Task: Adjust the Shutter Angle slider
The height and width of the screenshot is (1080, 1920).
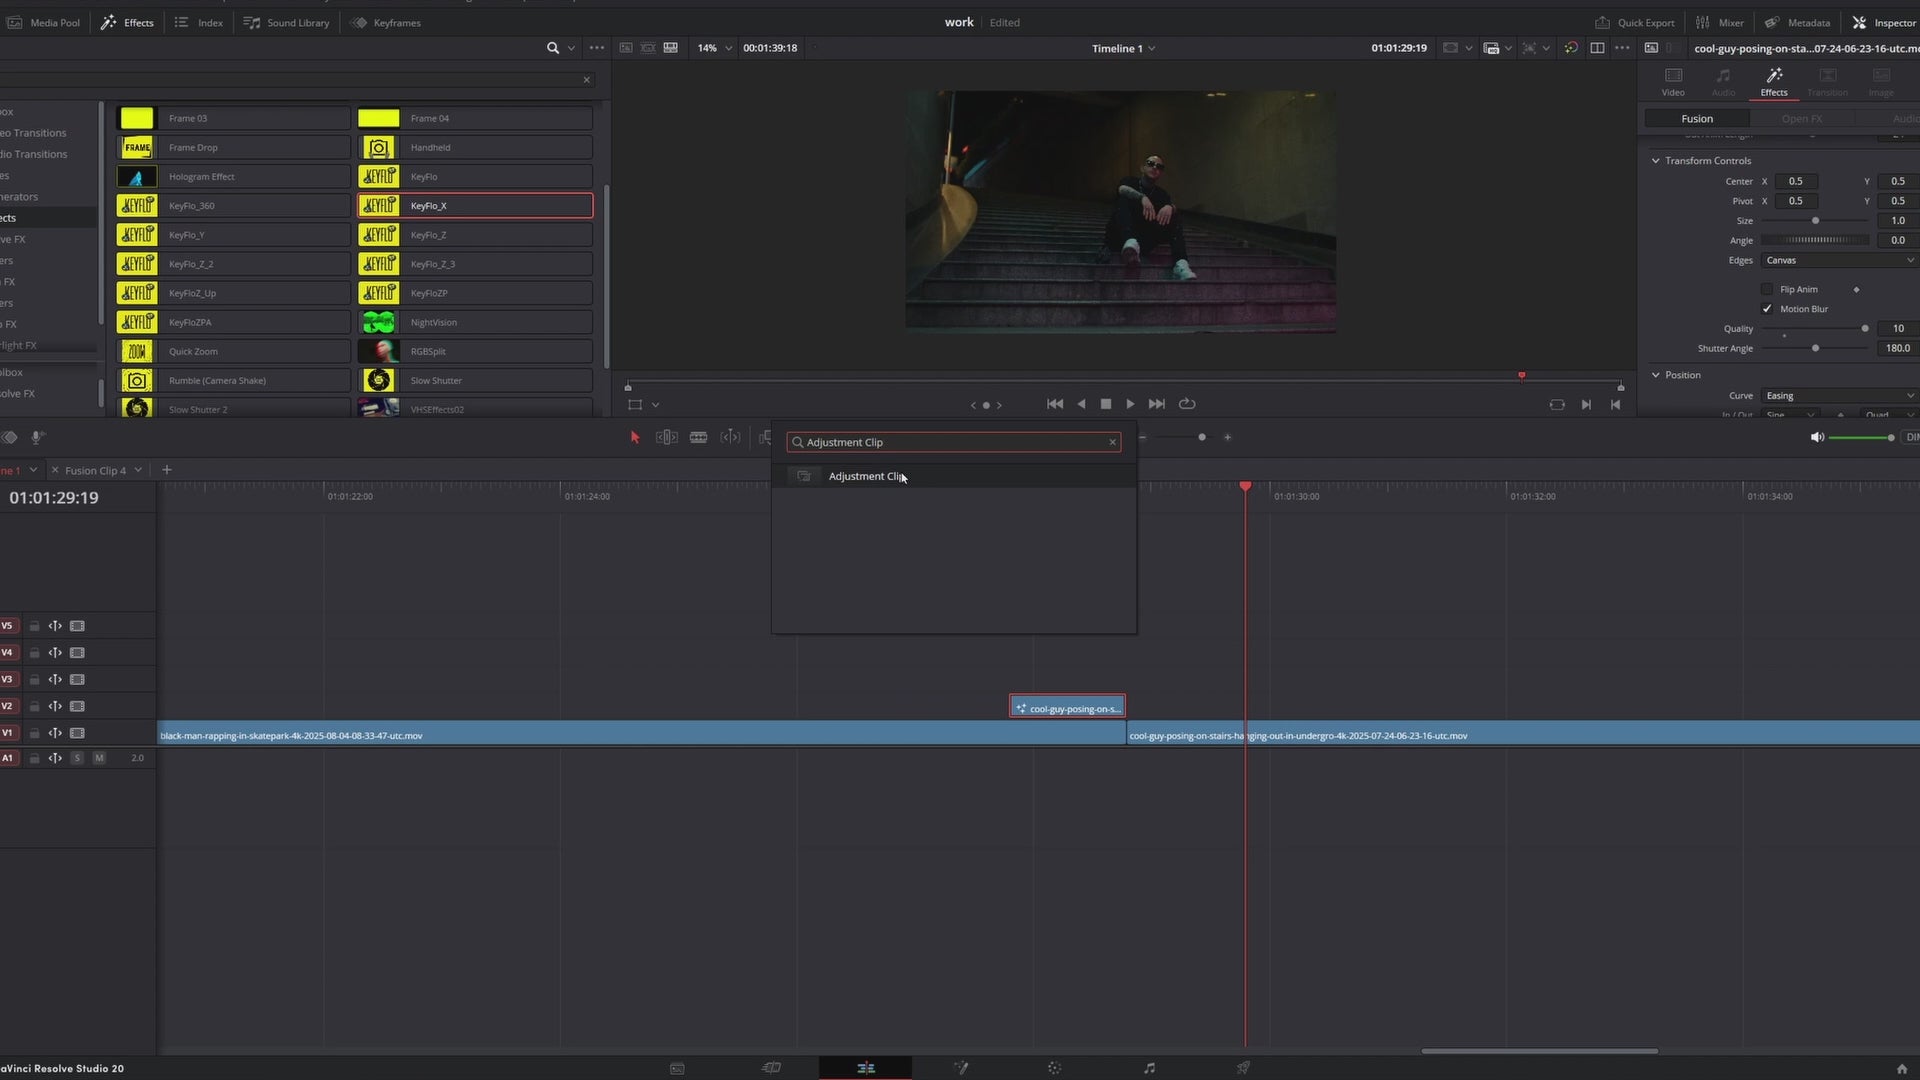Action: coord(1815,348)
